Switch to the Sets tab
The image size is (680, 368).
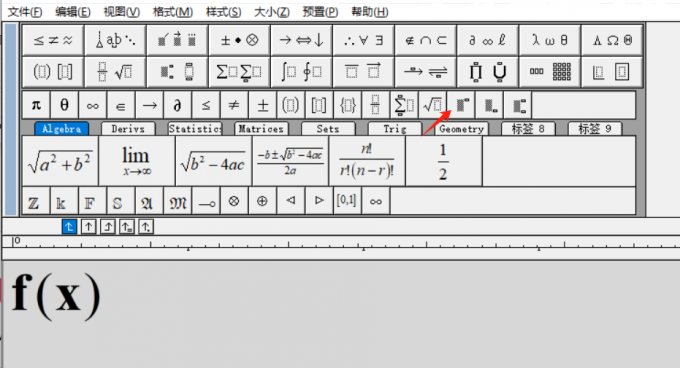coord(328,129)
